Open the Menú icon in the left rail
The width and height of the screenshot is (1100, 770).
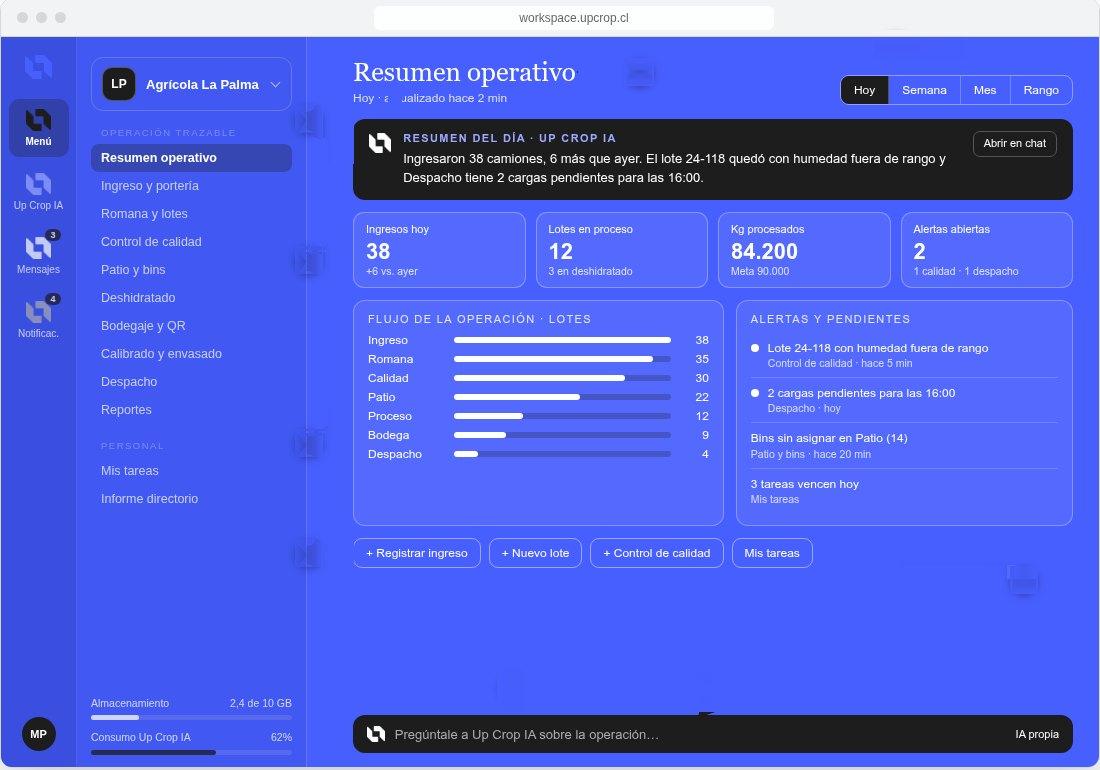(x=39, y=128)
